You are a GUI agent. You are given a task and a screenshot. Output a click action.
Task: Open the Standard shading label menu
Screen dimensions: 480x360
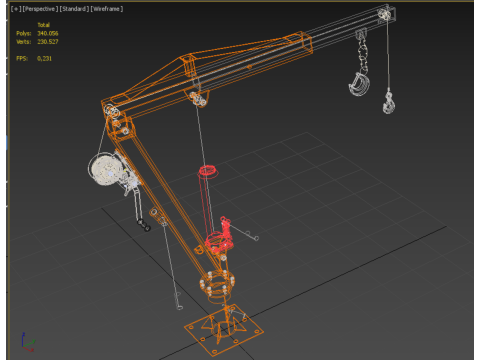[74, 9]
